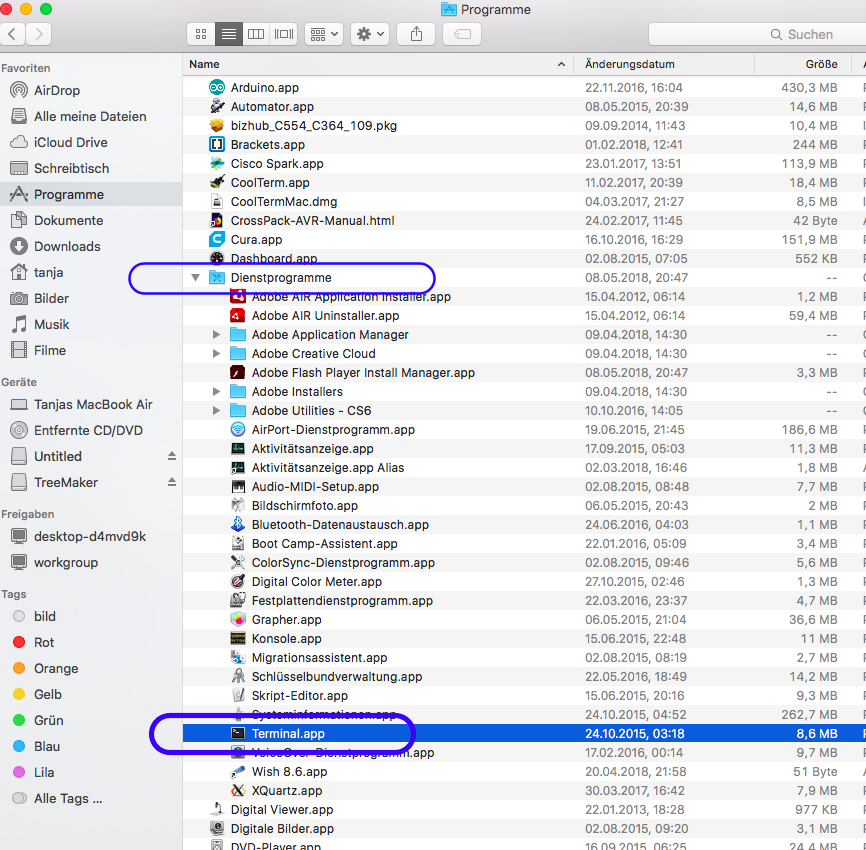866x850 pixels.
Task: Switch to Cover Flow view
Action: click(x=284, y=34)
